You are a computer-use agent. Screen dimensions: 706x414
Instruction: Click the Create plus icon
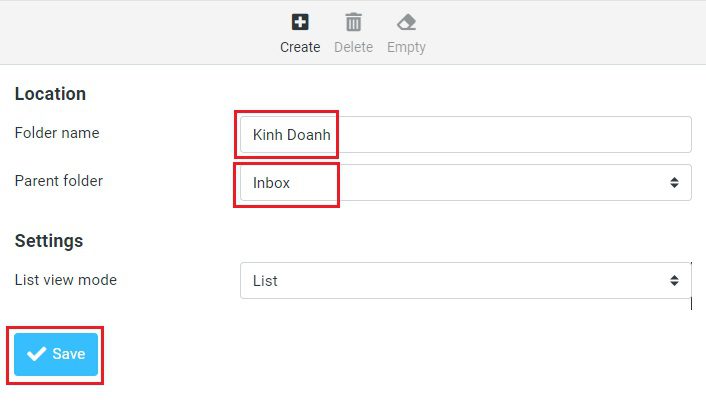pos(300,22)
